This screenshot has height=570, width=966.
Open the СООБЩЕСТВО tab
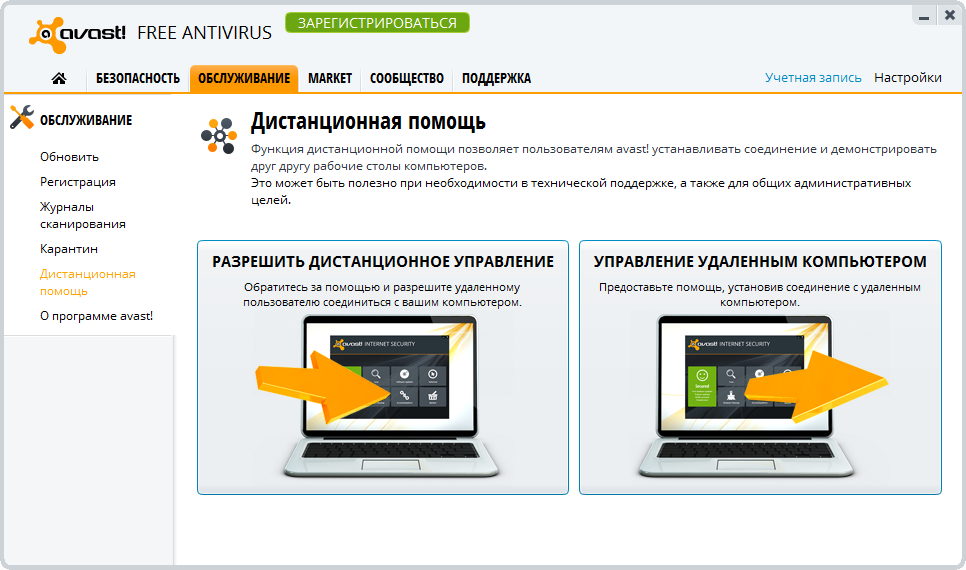[x=407, y=78]
